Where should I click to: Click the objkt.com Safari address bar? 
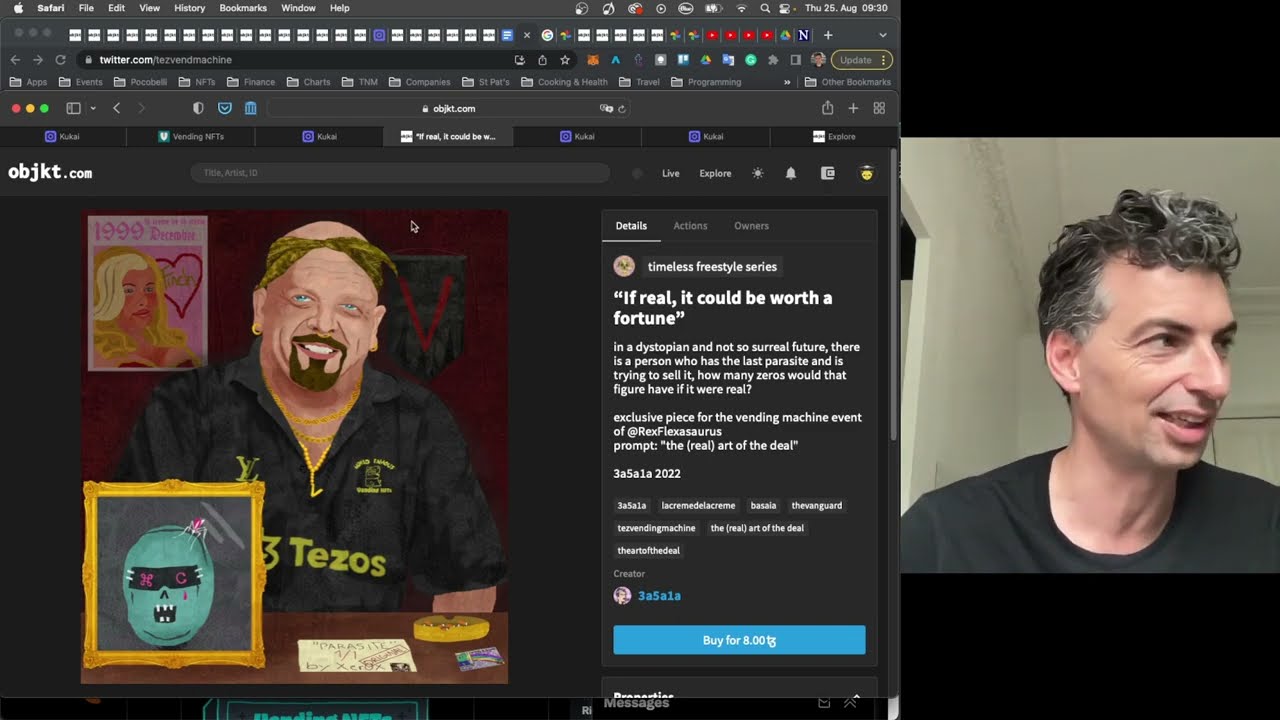pos(448,108)
